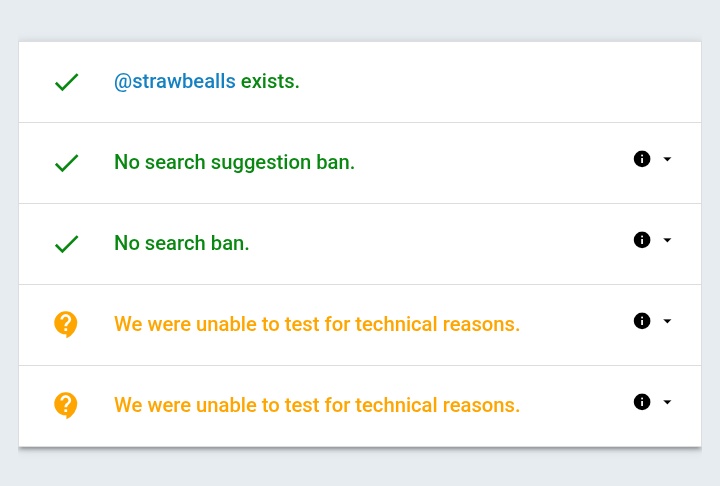Click the upper 'We were unable to test' message
The width and height of the screenshot is (720, 486).
[x=316, y=324]
